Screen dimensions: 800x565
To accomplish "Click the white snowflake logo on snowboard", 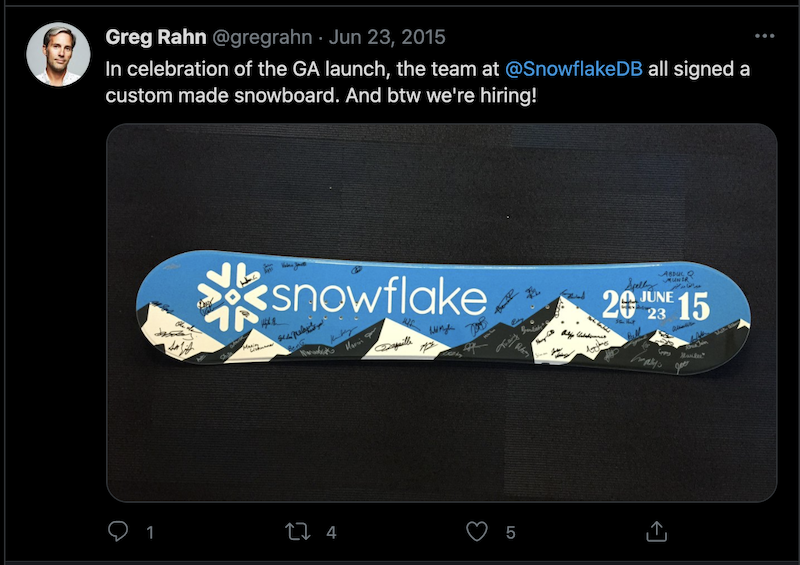I will pyautogui.click(x=232, y=297).
